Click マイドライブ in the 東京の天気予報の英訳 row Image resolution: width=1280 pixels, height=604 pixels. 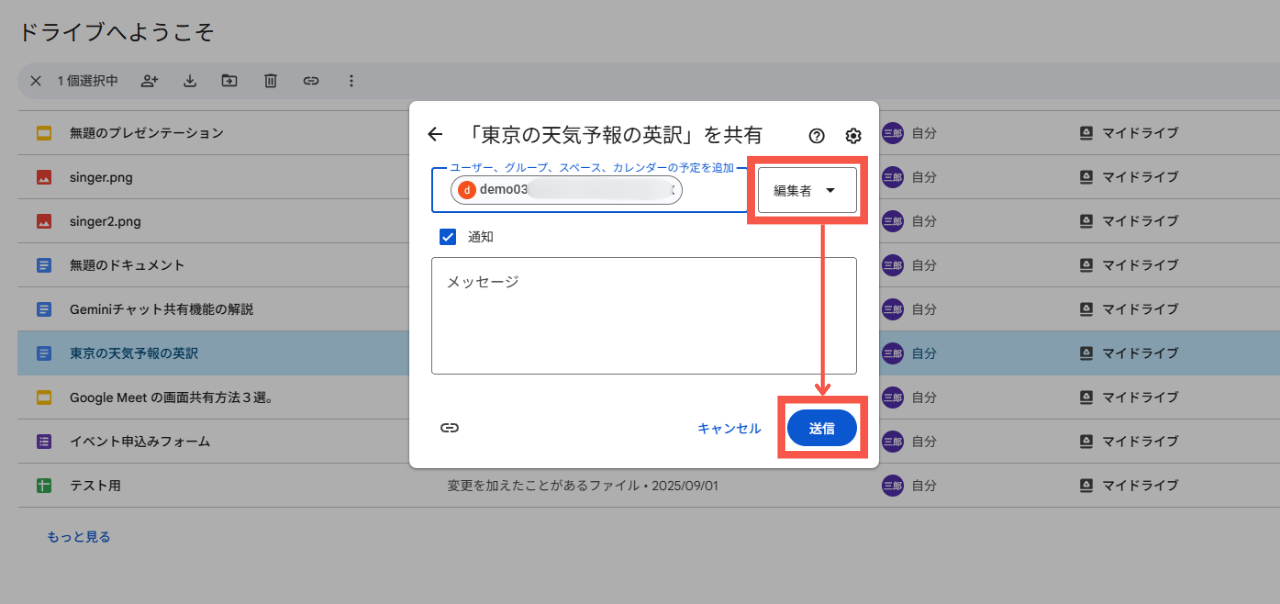(x=1140, y=353)
